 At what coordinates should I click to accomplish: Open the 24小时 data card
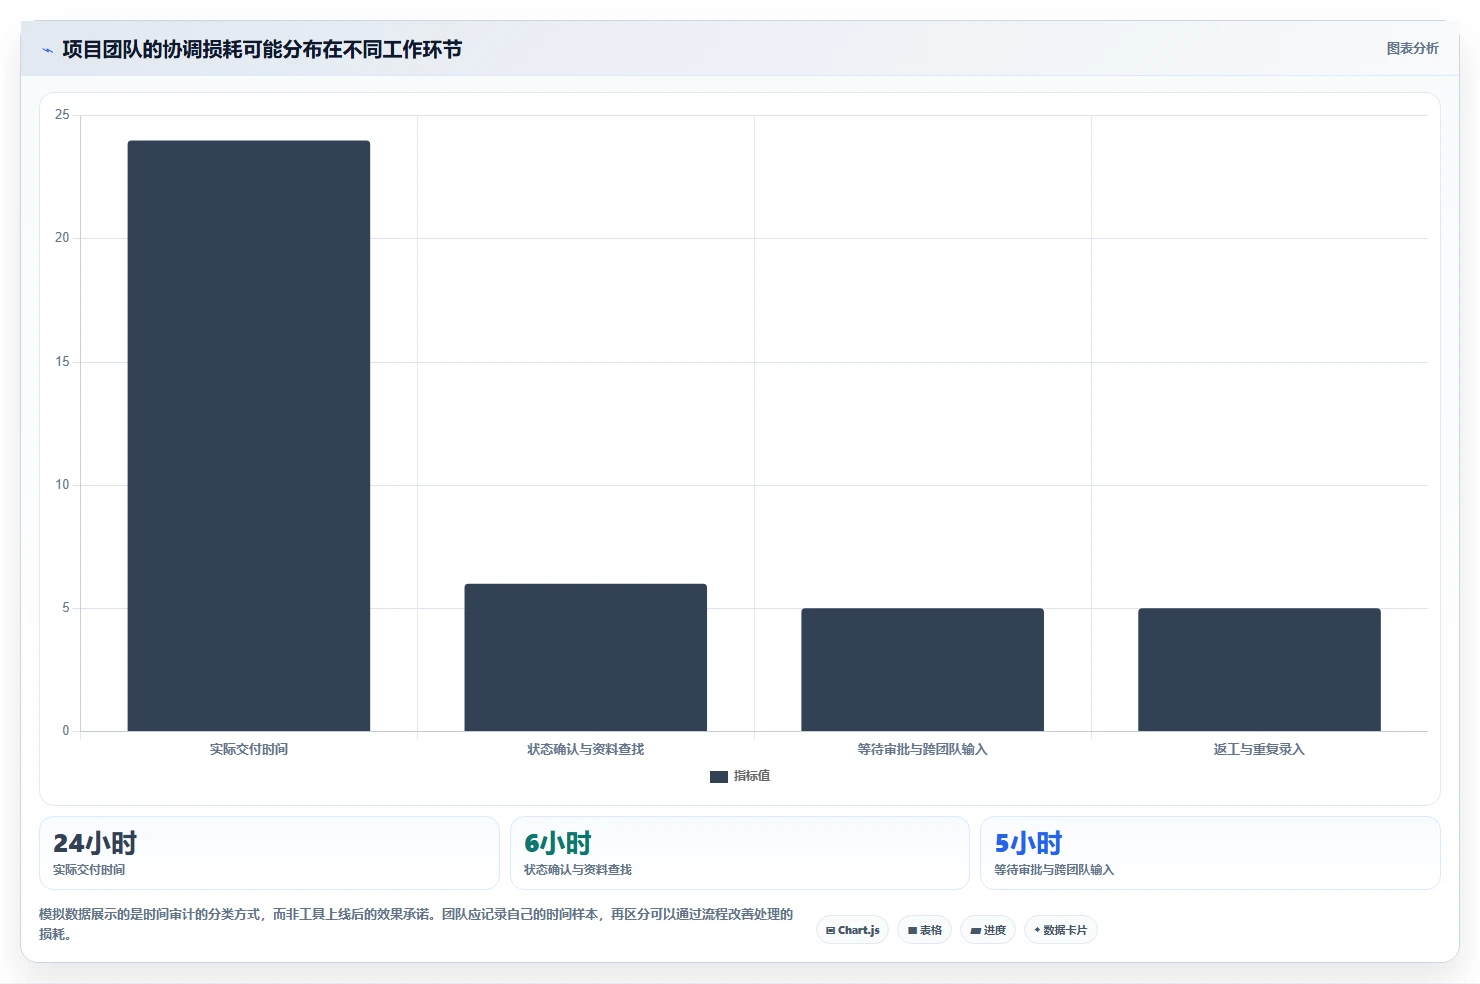[x=269, y=853]
